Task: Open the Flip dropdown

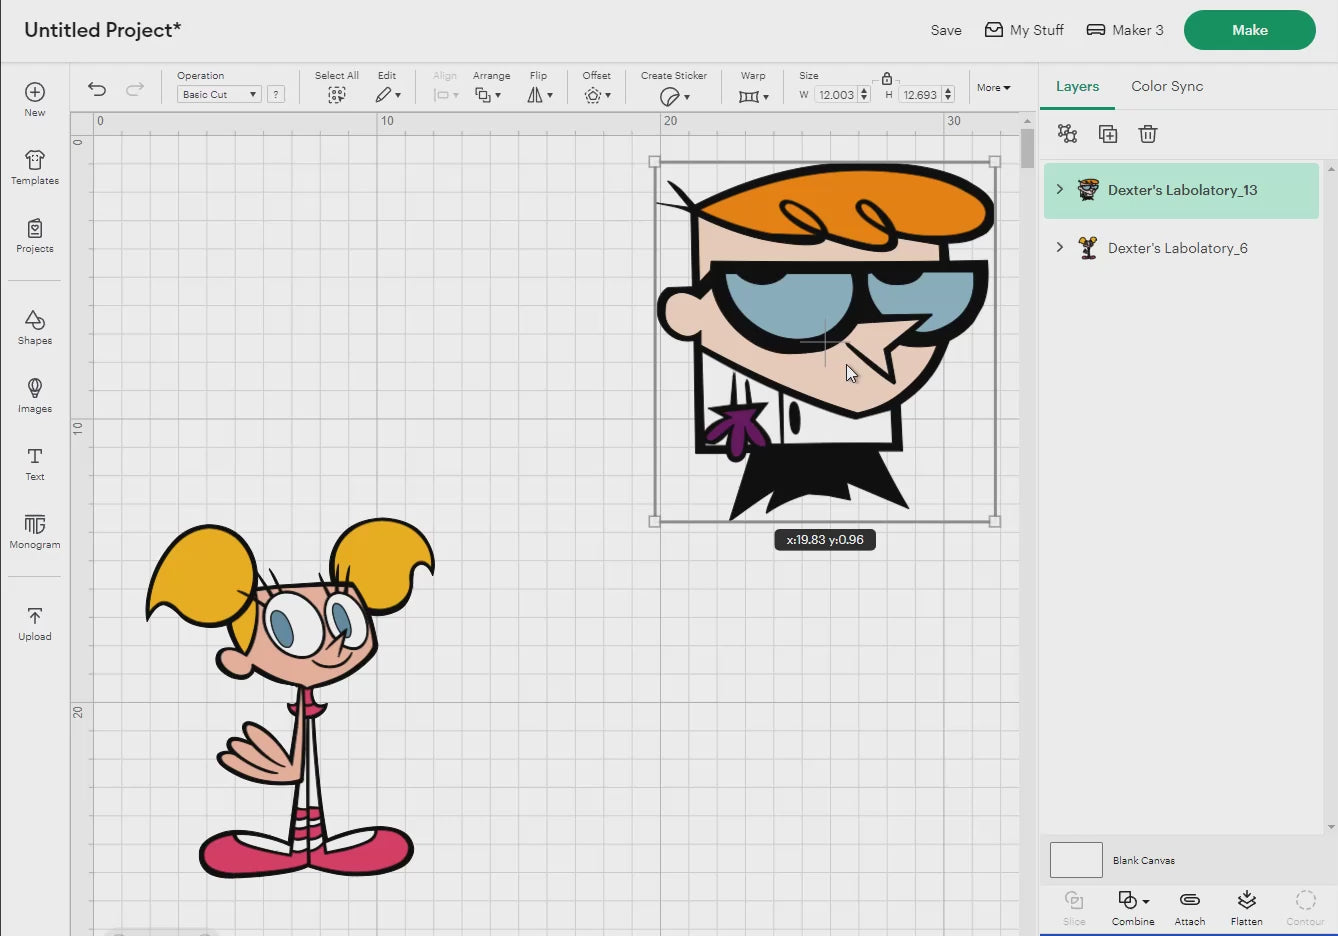Action: click(x=540, y=95)
